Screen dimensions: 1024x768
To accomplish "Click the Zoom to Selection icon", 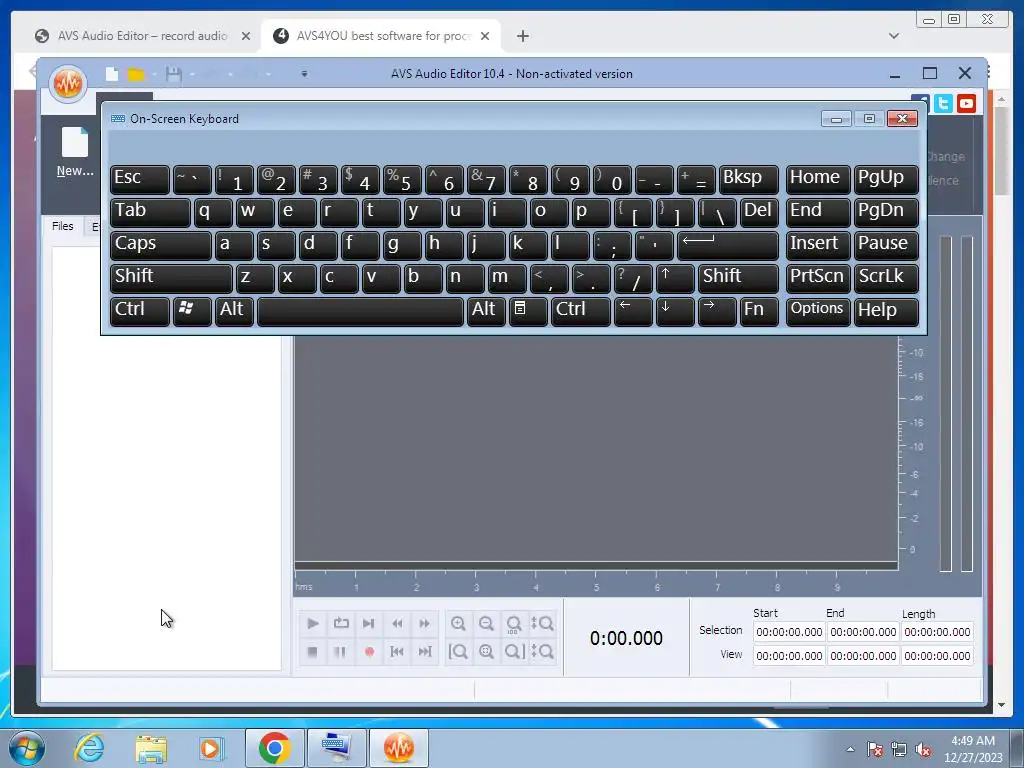I will [x=487, y=652].
